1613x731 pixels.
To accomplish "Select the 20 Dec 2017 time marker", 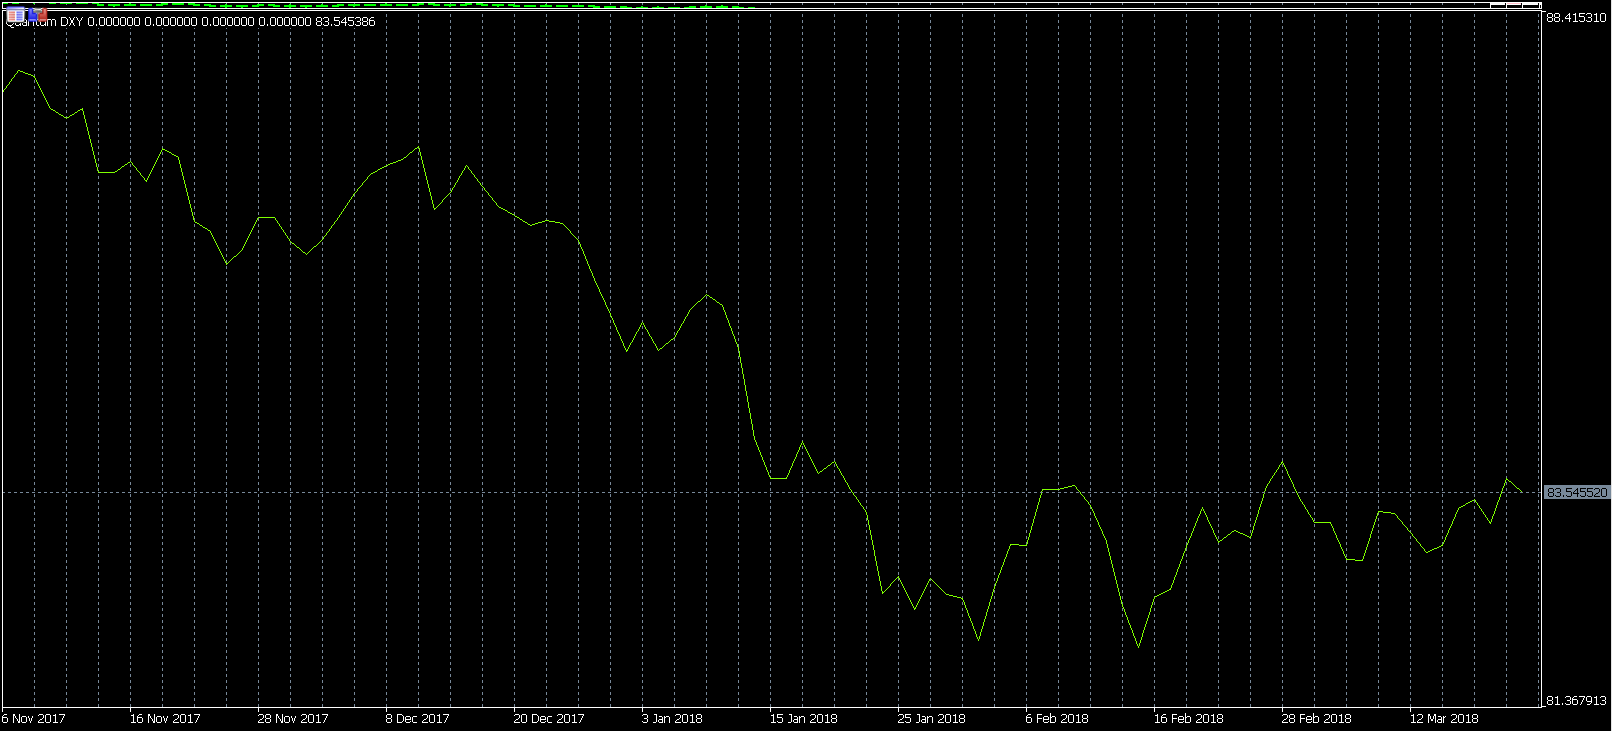I will (x=549, y=718).
